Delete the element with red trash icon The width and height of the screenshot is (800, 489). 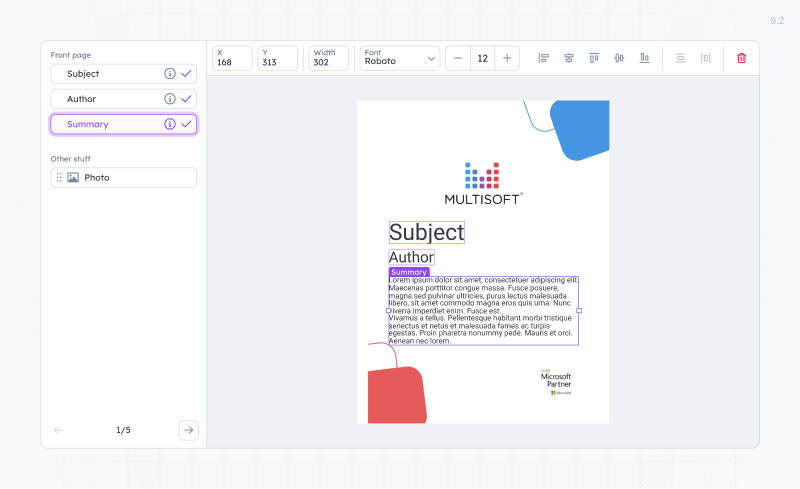coord(741,58)
